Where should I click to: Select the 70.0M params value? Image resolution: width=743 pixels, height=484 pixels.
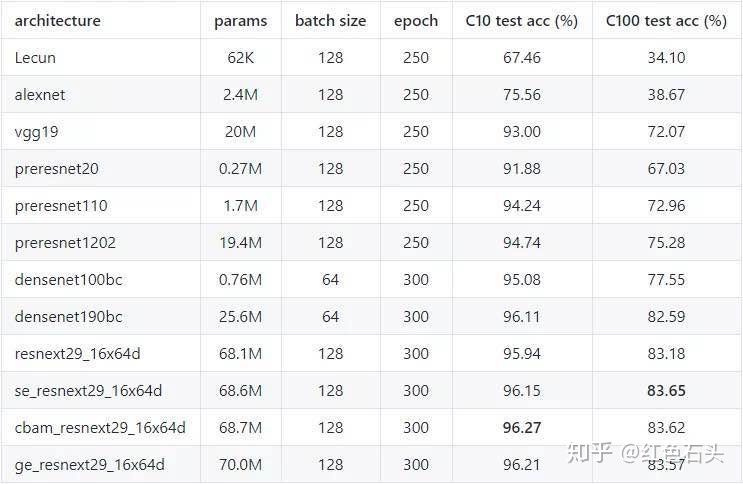pos(240,464)
